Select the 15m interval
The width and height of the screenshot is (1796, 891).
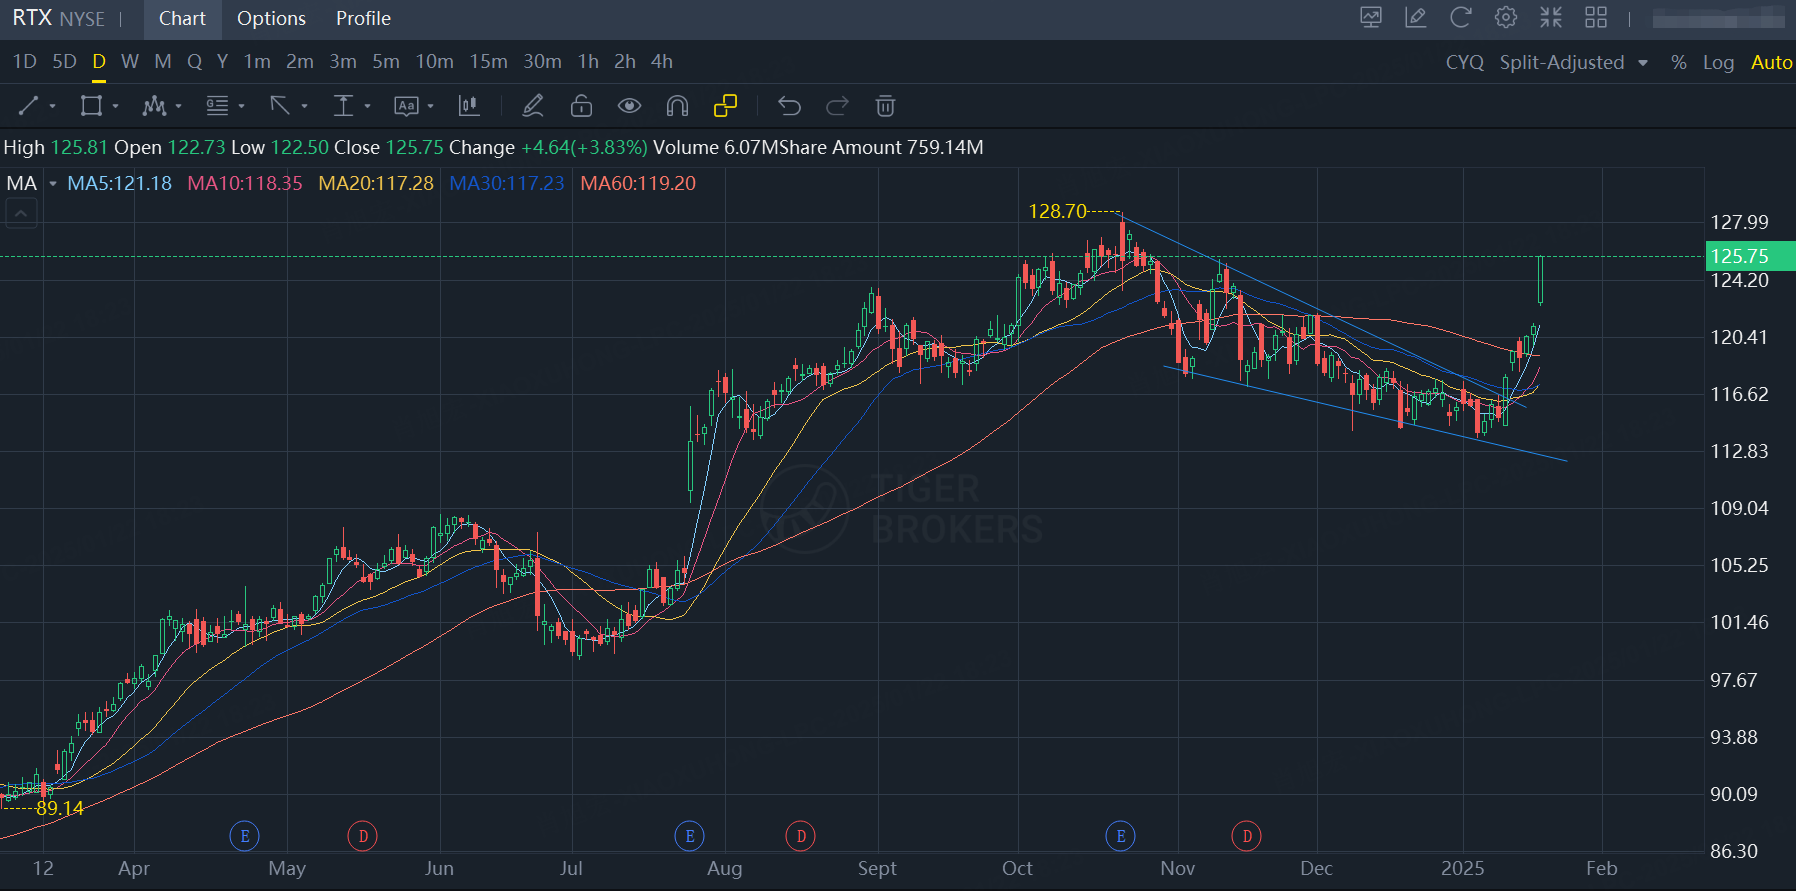point(489,62)
